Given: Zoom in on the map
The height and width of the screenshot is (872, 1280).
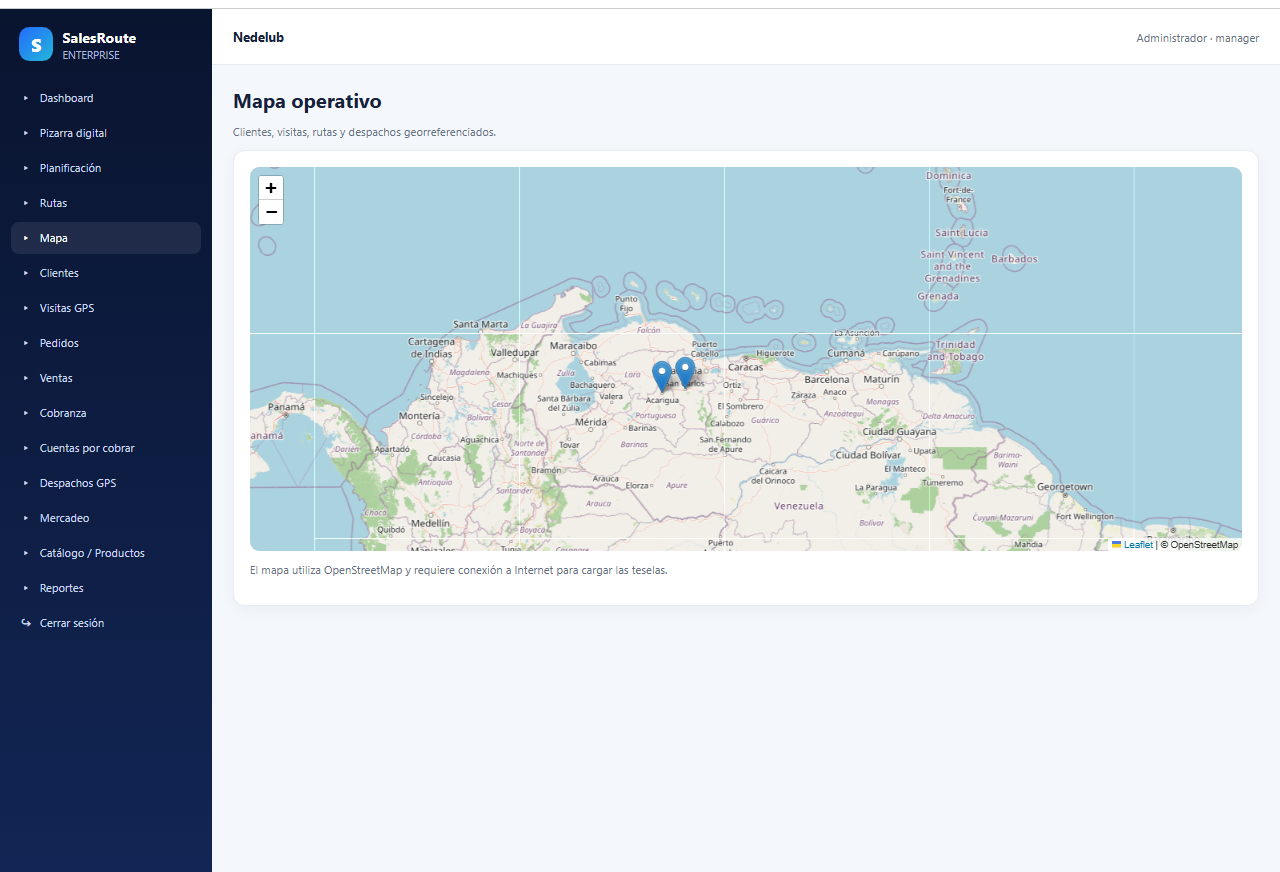Looking at the screenshot, I should (x=271, y=188).
